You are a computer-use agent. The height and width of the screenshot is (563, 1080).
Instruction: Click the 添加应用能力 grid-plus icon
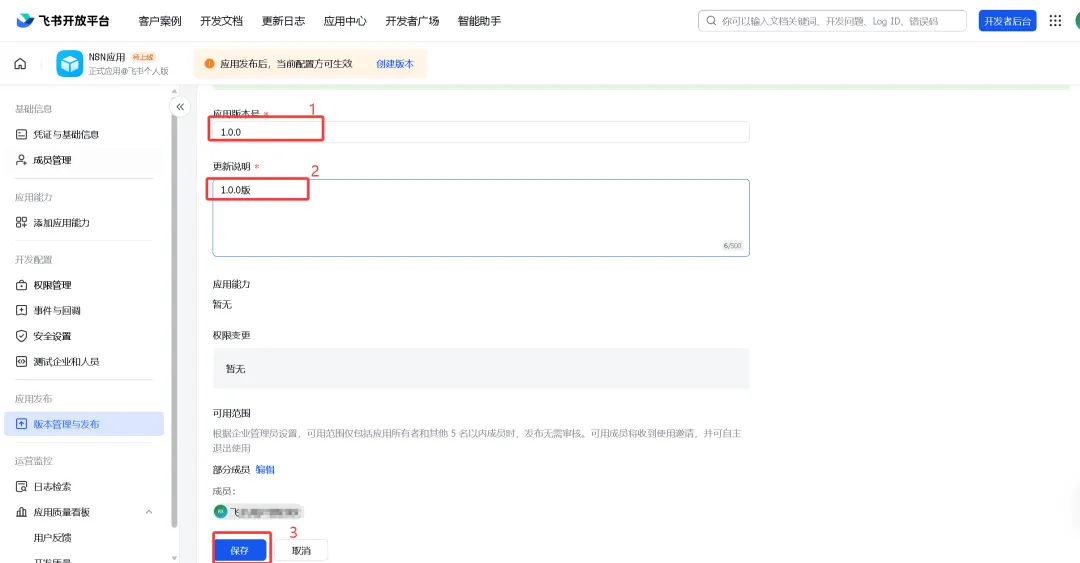(21, 223)
